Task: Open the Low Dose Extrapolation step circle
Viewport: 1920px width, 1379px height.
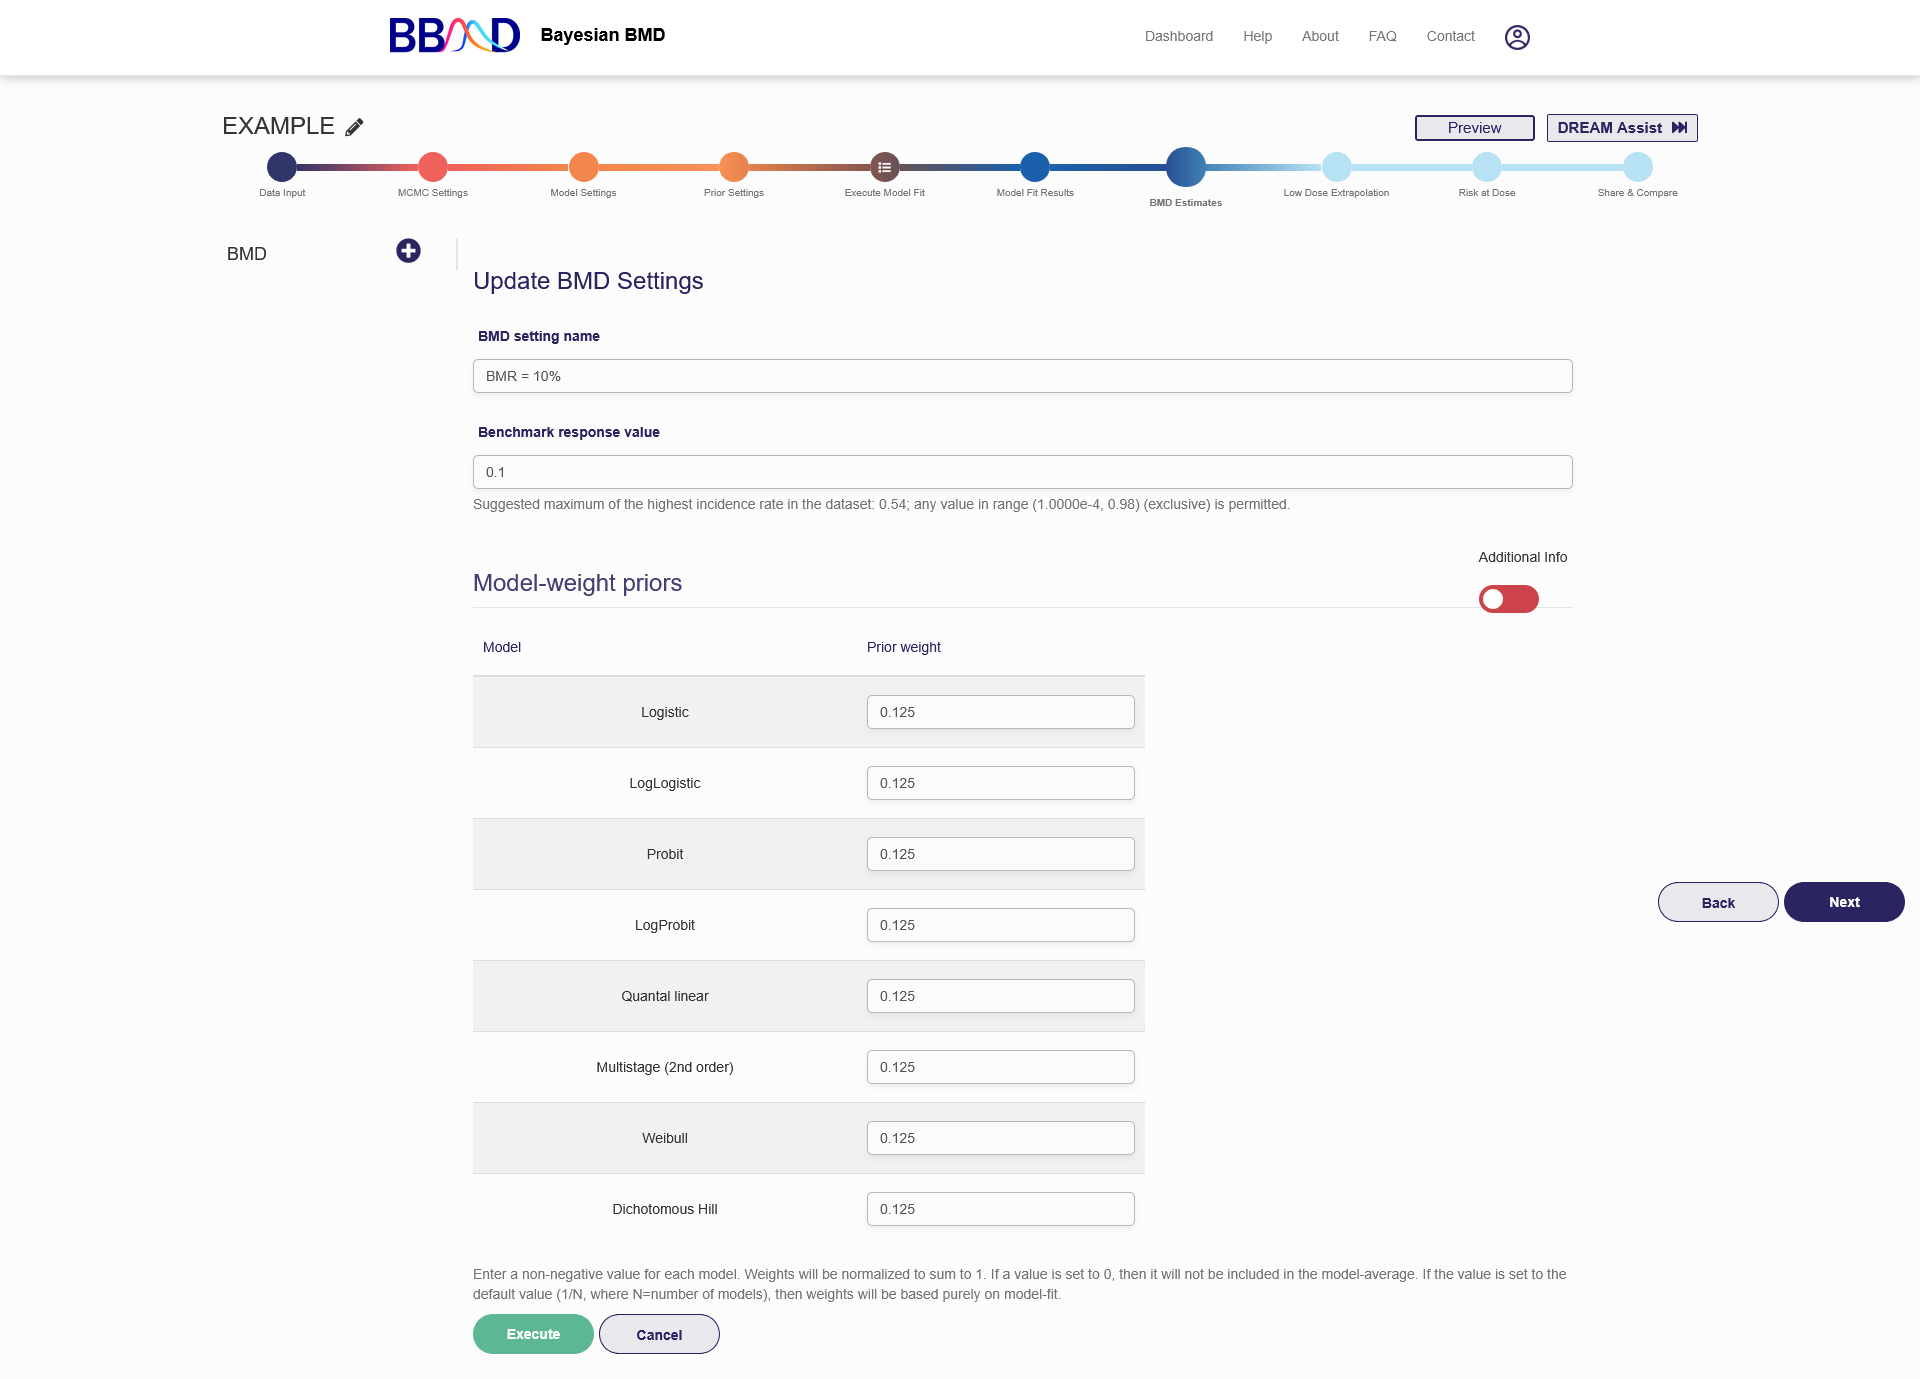Action: (1336, 167)
